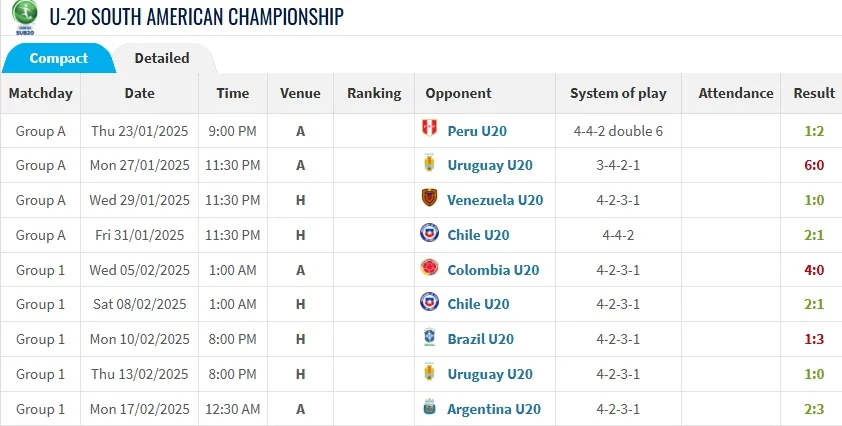Switch to the Detailed tab

coord(162,58)
